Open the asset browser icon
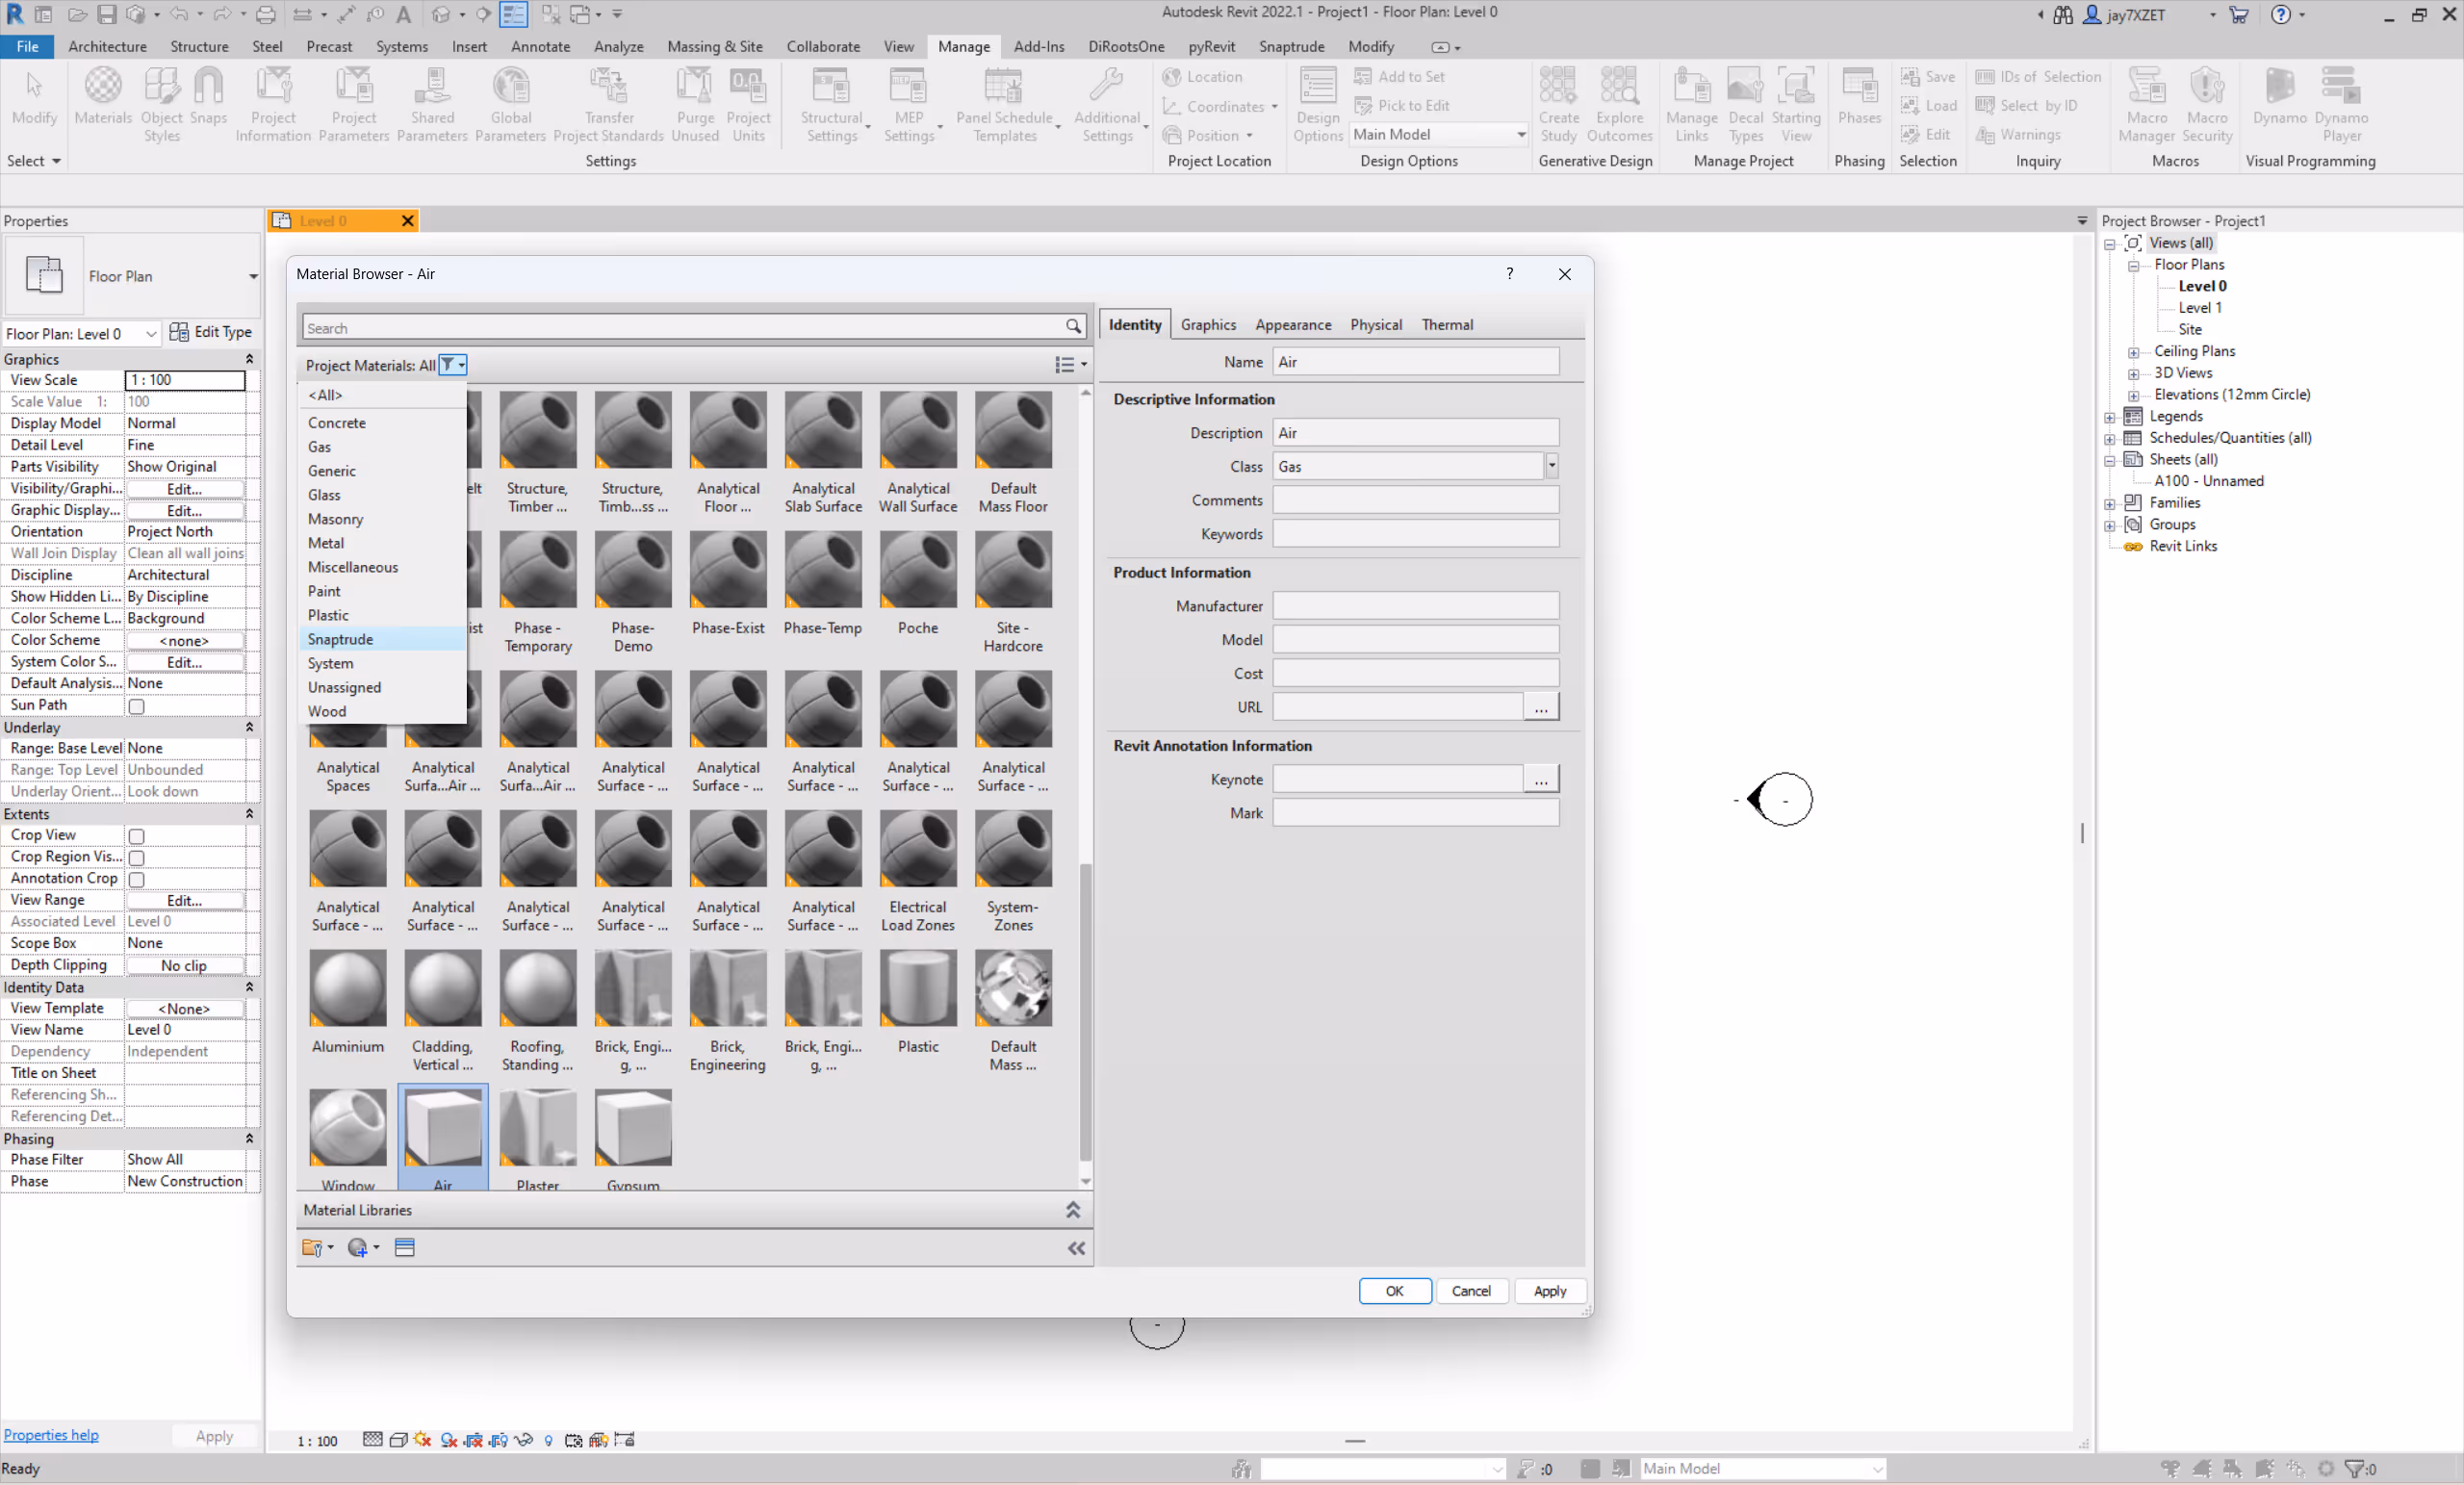Image resolution: width=2464 pixels, height=1485 pixels. point(404,1247)
